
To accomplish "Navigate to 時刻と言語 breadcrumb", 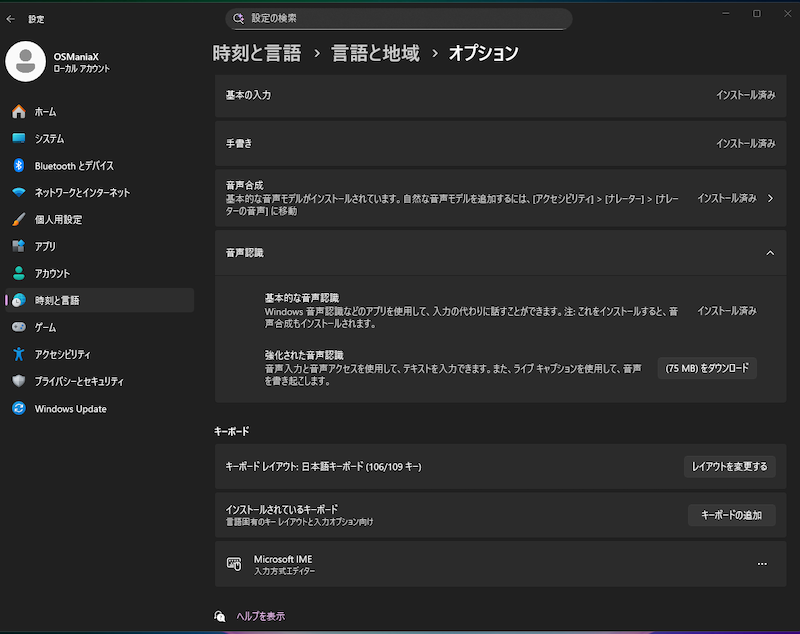I will (x=257, y=54).
